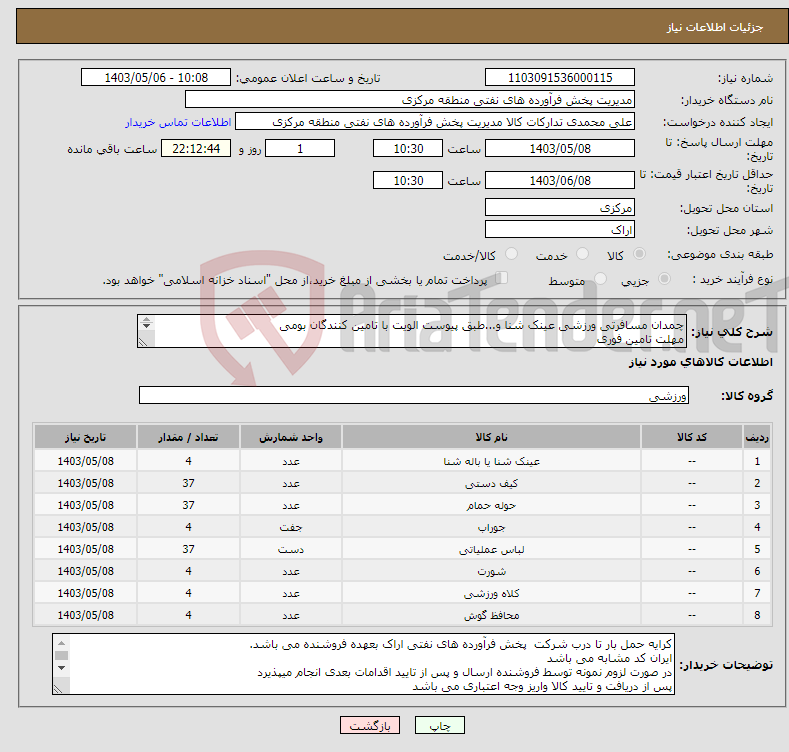Click the resize grip of description box
This screenshot has width=789, height=752.
point(143,342)
